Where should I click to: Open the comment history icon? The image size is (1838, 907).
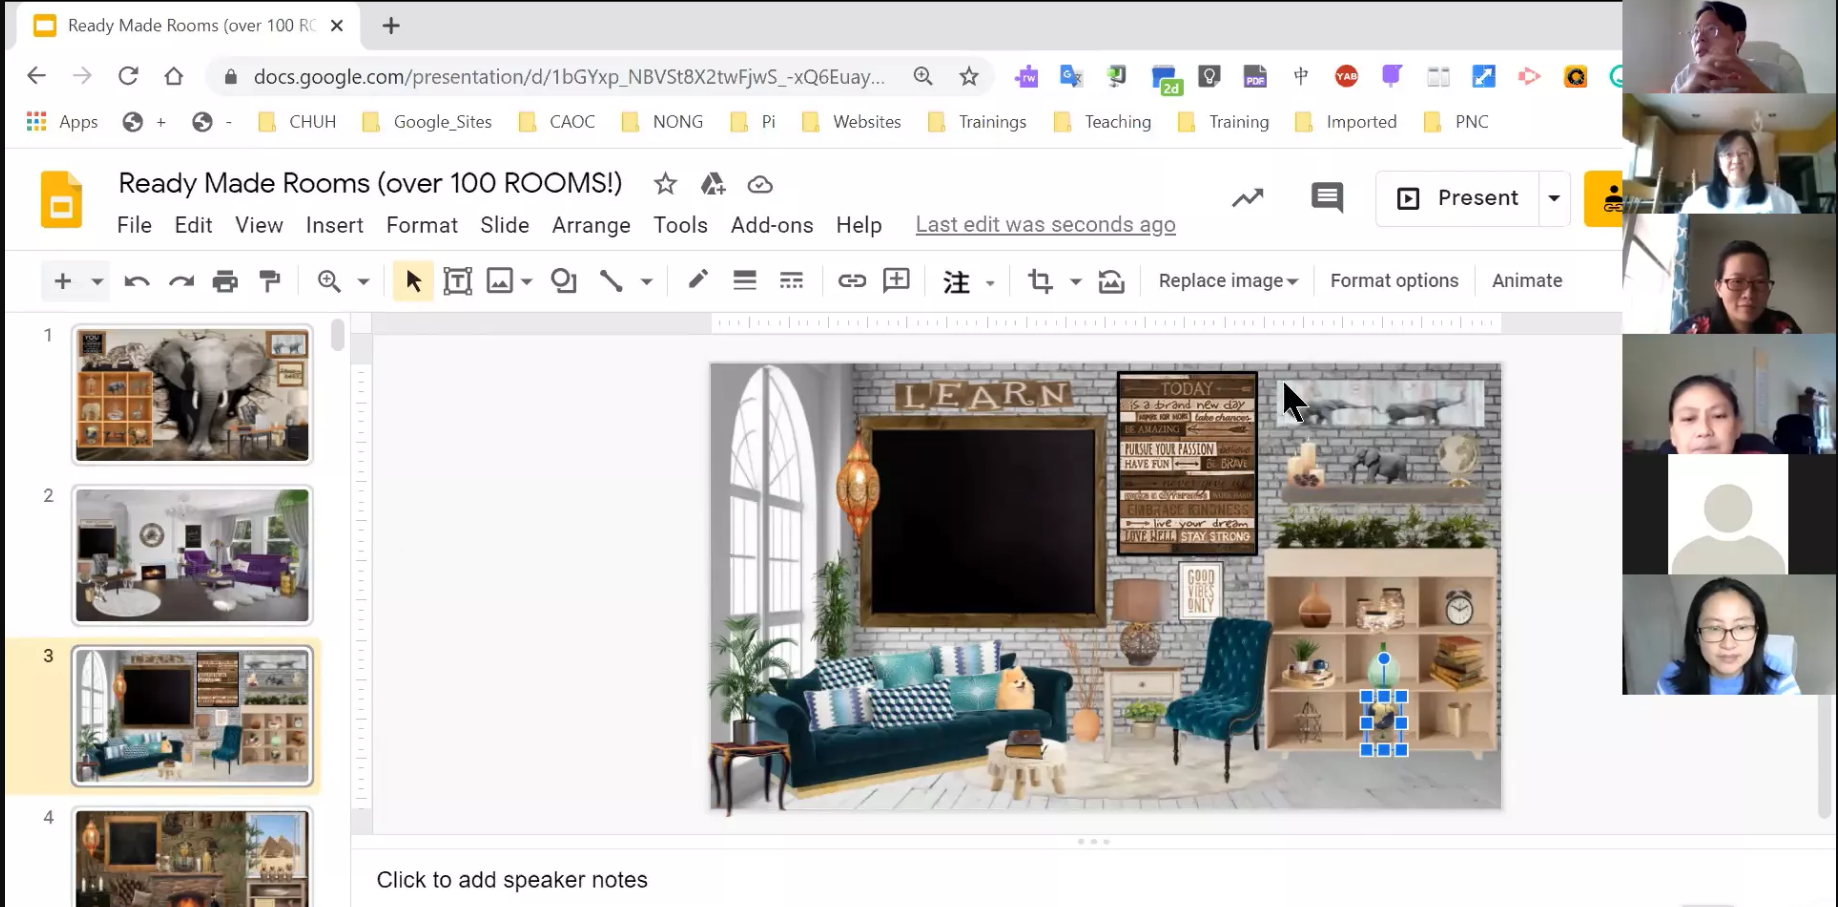(1326, 198)
